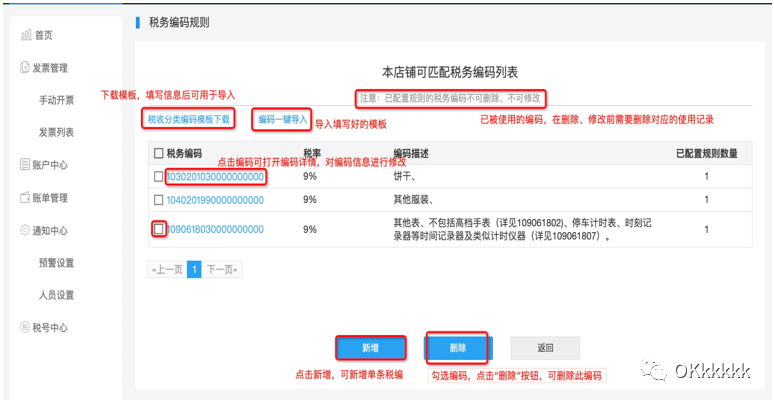Viewport: 774px width, 402px height.
Task: Open 账户中心 section
Action: tap(50, 165)
